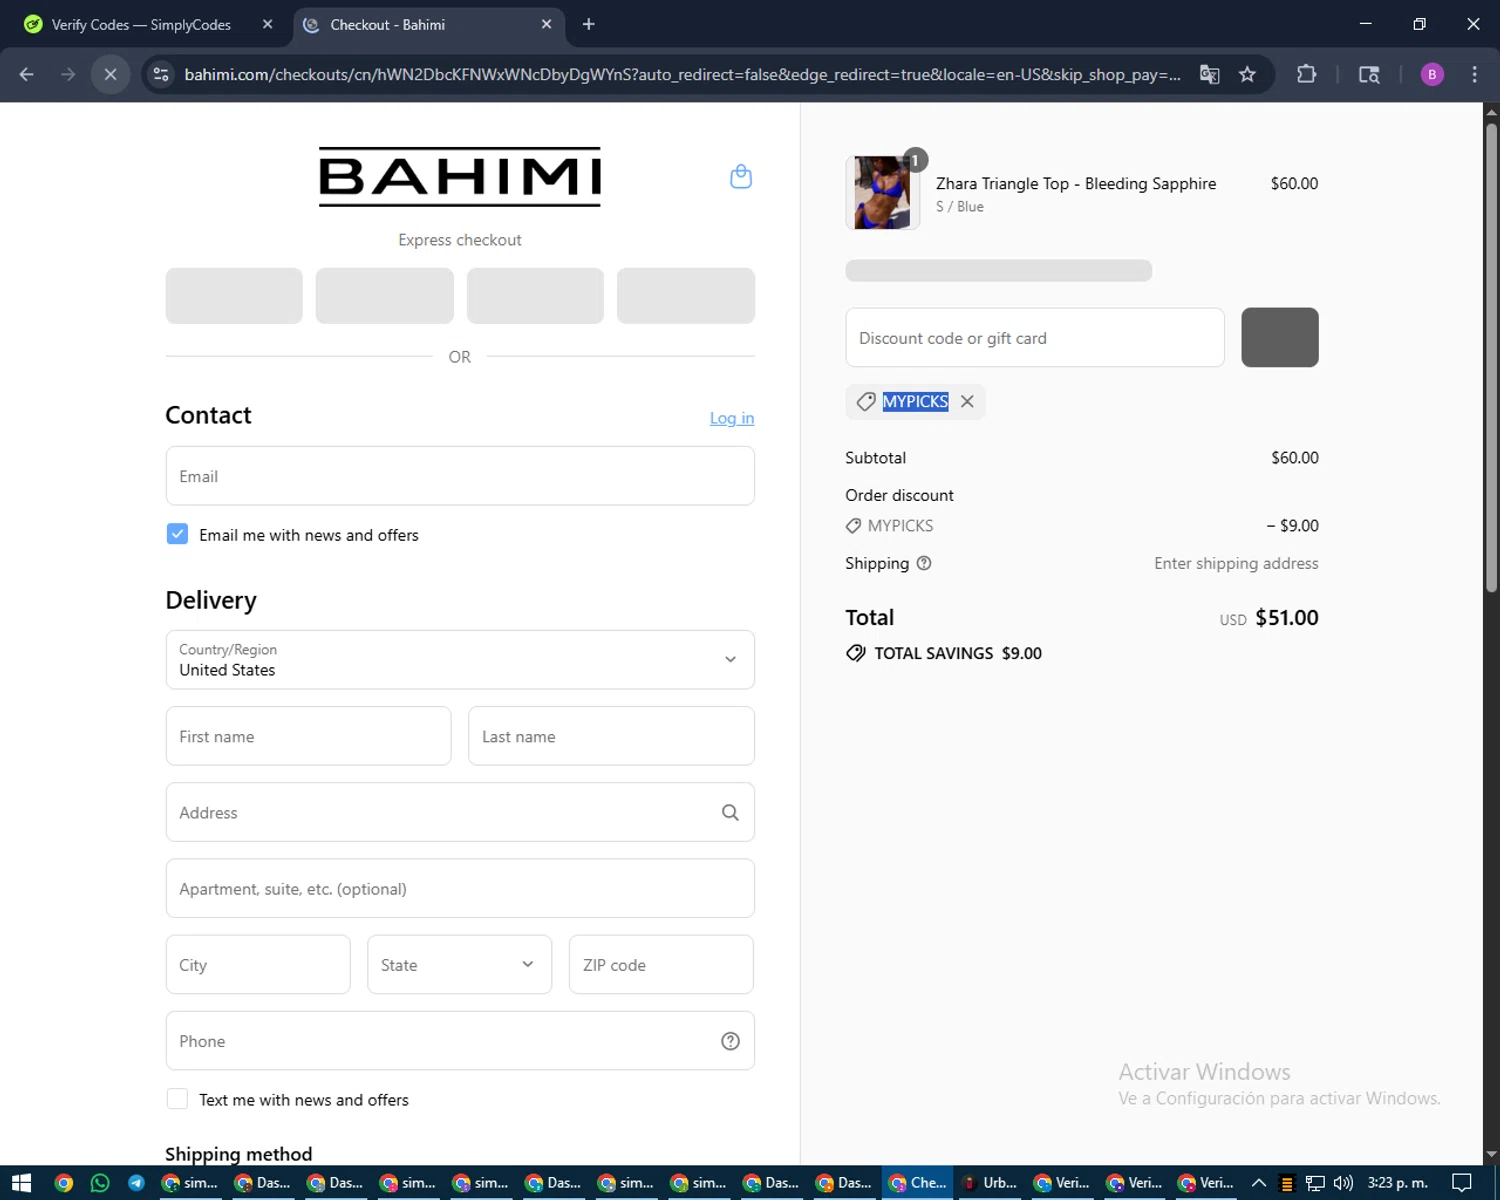This screenshot has width=1500, height=1200.
Task: Click the browser address bar URL
Action: [682, 74]
